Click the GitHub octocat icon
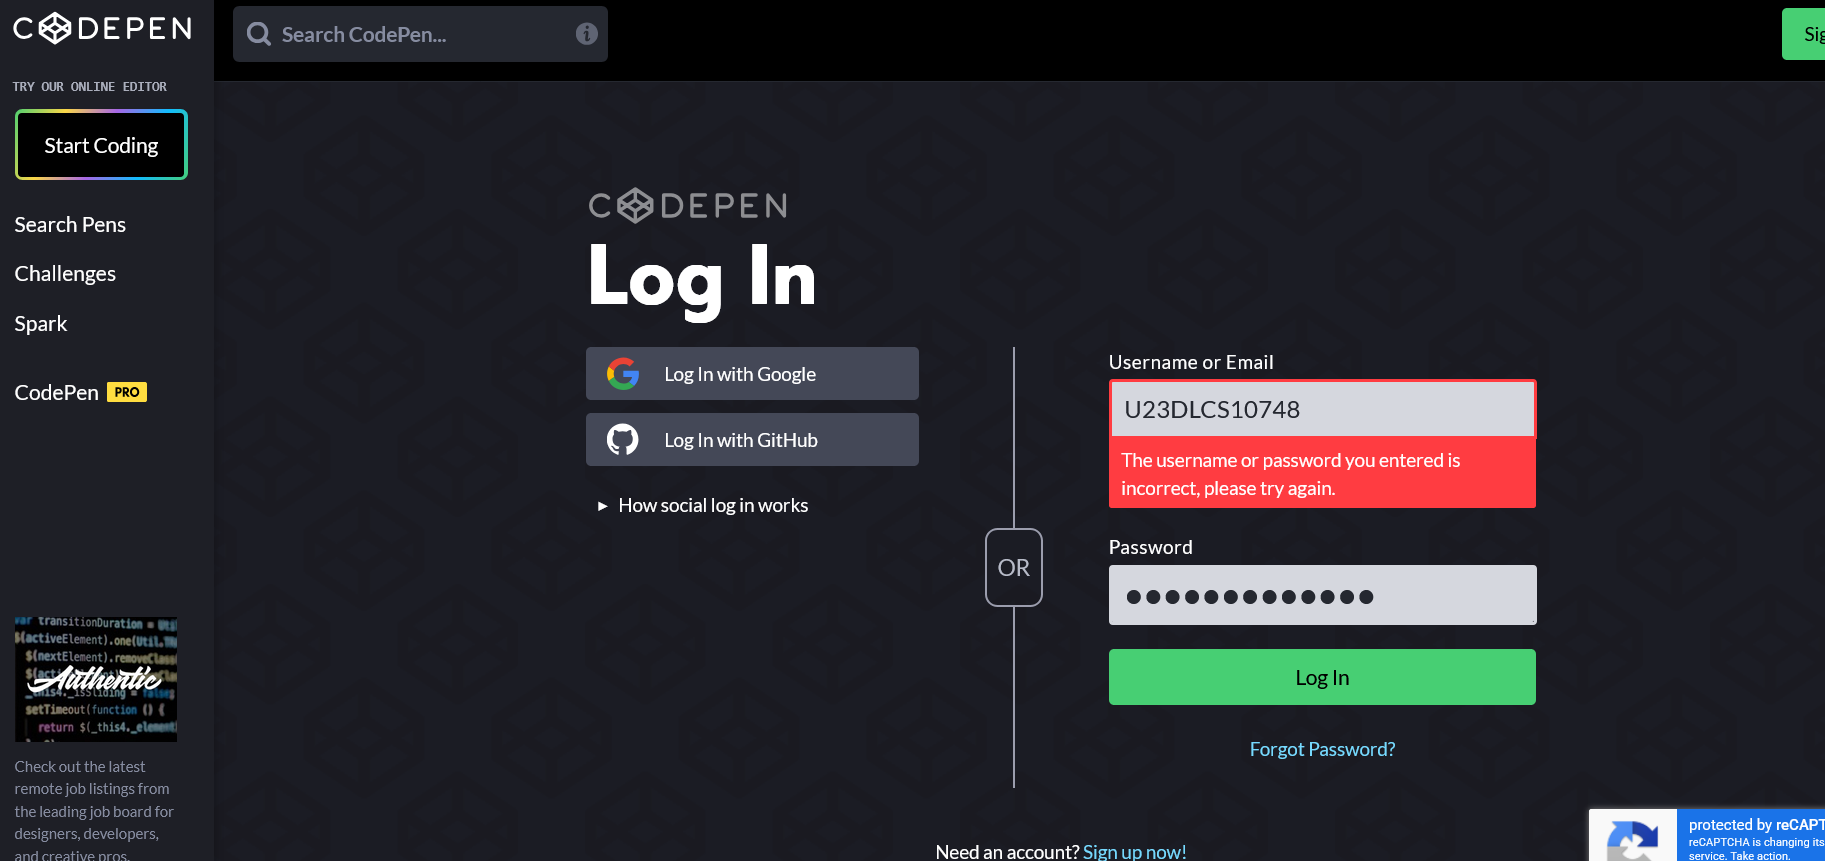The width and height of the screenshot is (1825, 861). point(623,440)
